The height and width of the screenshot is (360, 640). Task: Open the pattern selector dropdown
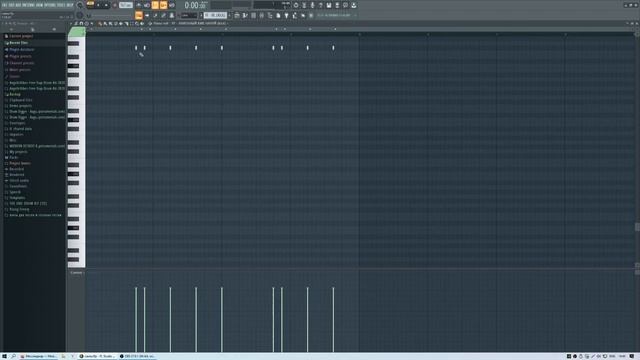[x=215, y=15]
